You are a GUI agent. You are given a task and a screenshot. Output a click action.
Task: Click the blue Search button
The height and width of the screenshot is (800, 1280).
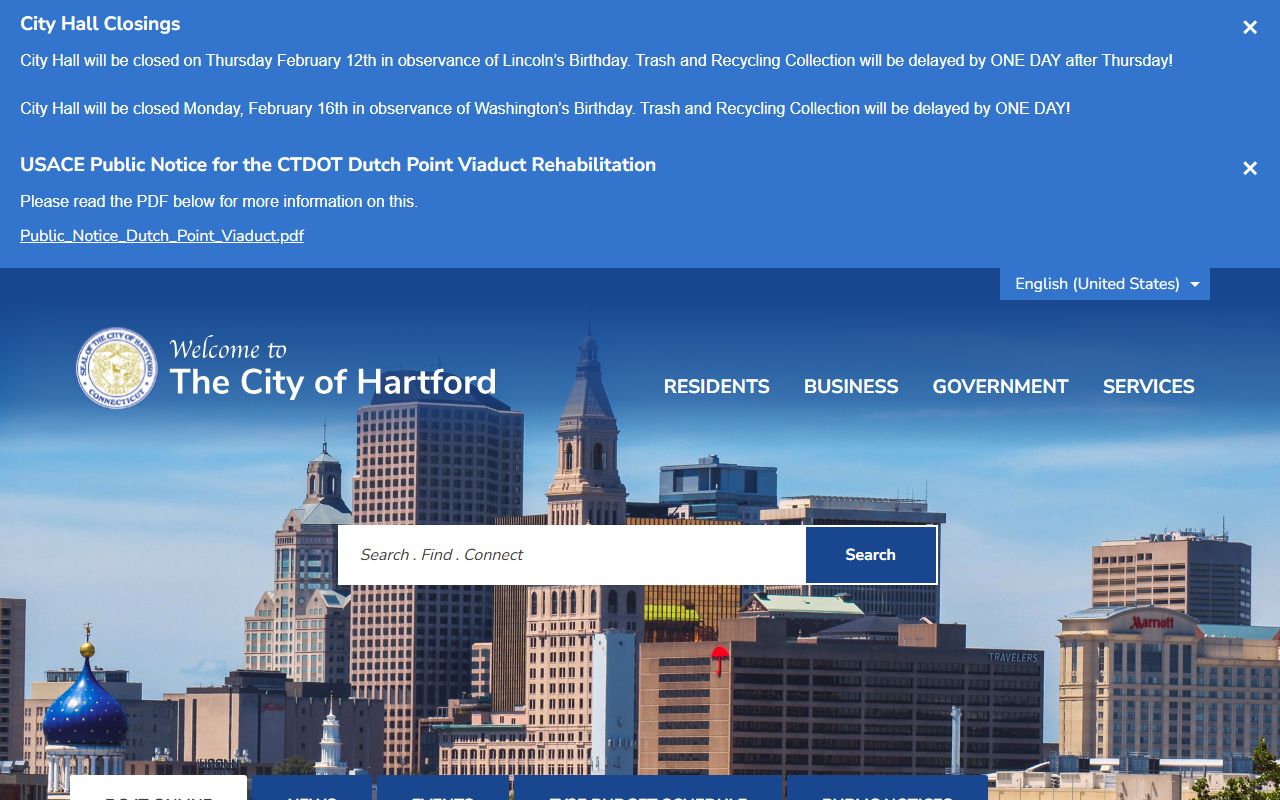click(871, 555)
